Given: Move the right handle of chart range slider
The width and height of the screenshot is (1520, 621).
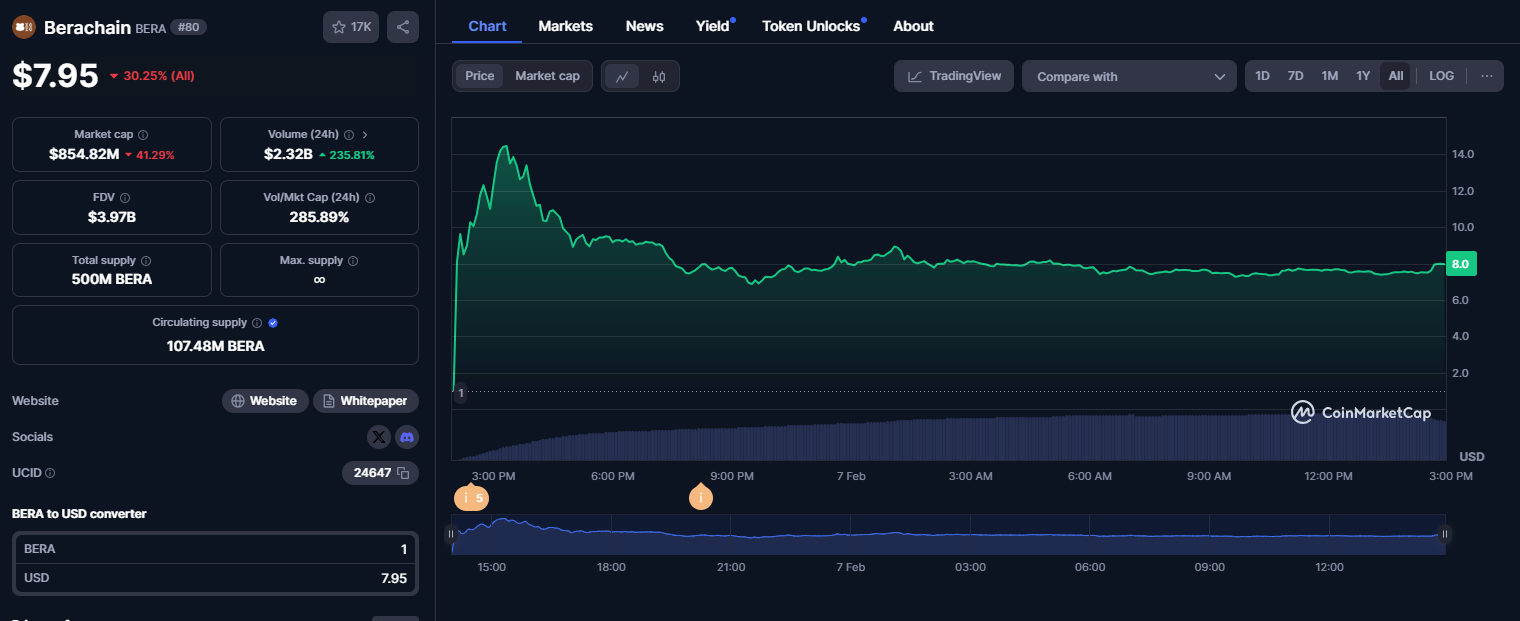Looking at the screenshot, I should coord(1444,534).
